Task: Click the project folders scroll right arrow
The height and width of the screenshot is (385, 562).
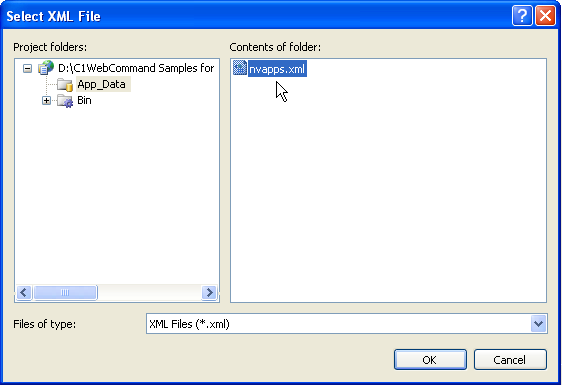Action: click(x=209, y=293)
